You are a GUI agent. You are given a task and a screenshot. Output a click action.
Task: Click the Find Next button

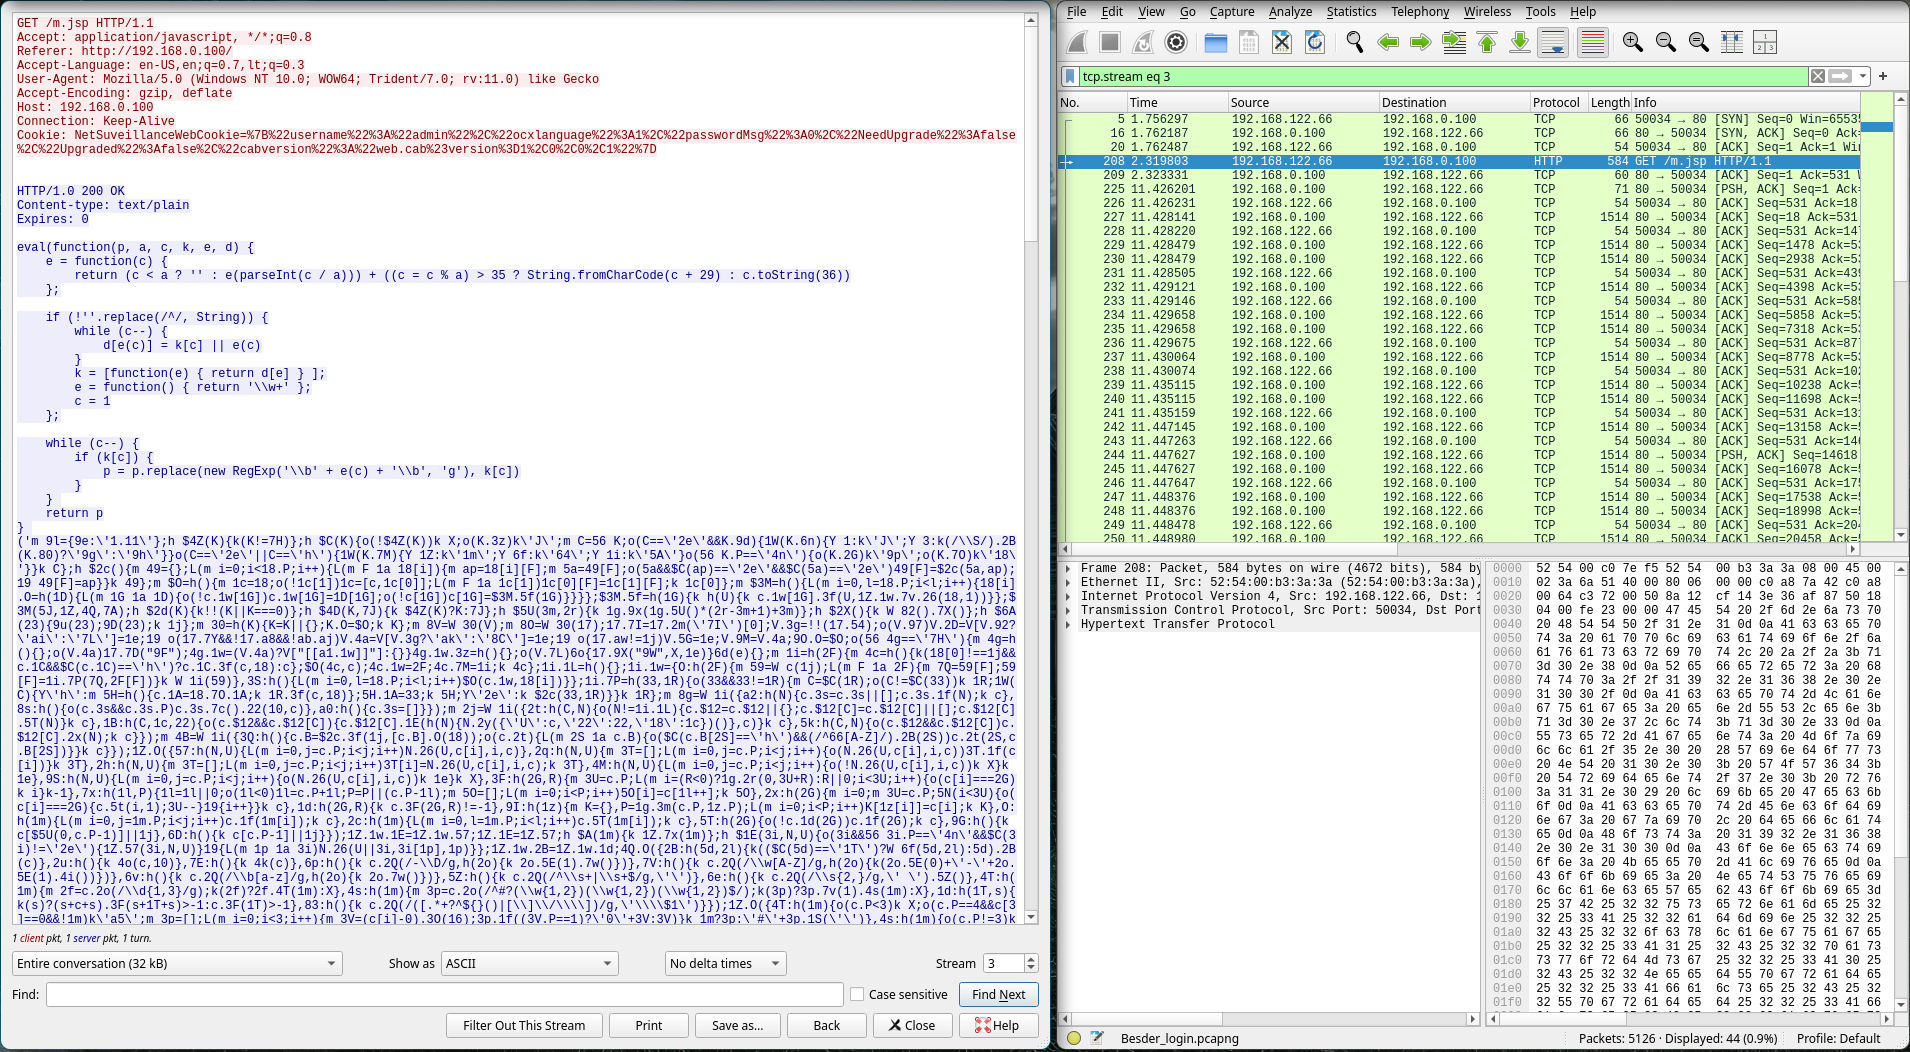[x=999, y=994]
